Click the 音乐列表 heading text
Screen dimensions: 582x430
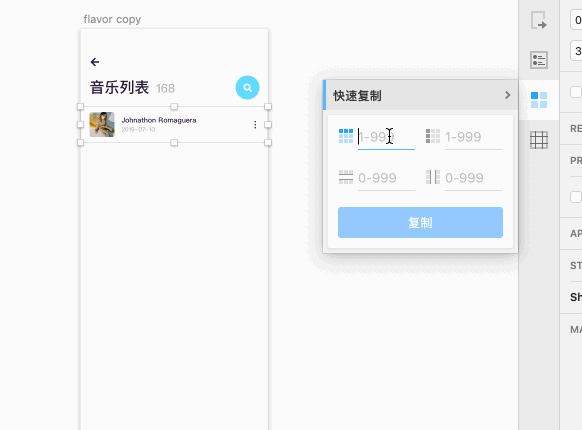pos(120,88)
